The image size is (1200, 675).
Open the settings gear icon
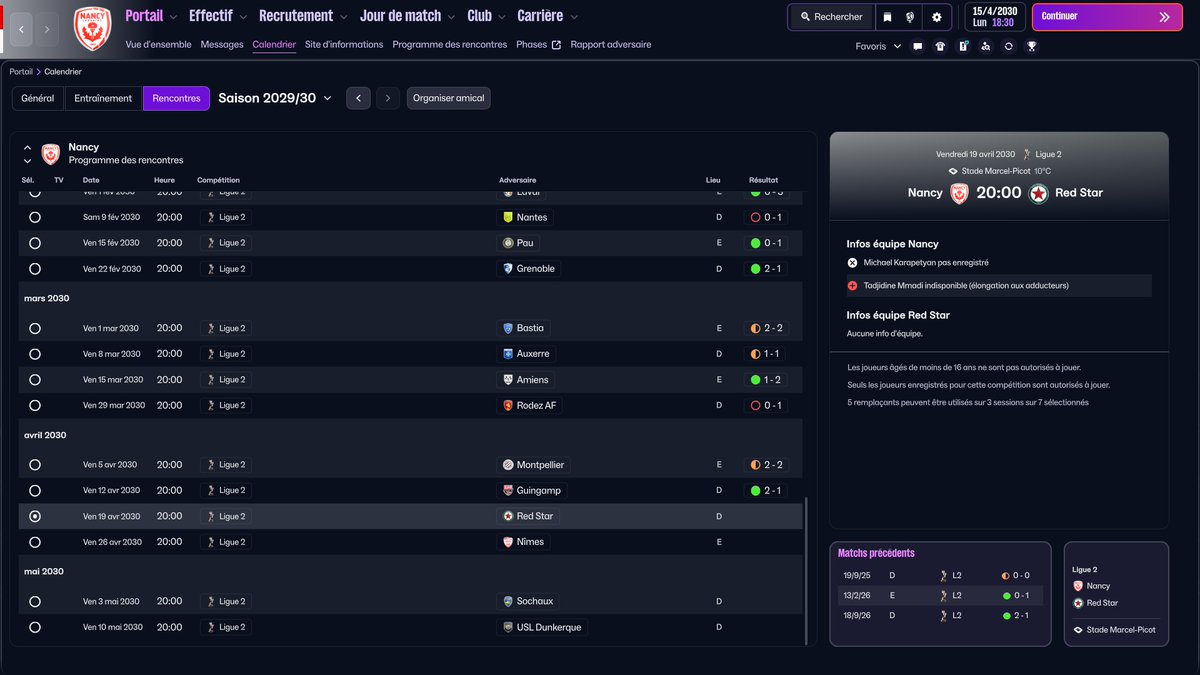tap(937, 17)
